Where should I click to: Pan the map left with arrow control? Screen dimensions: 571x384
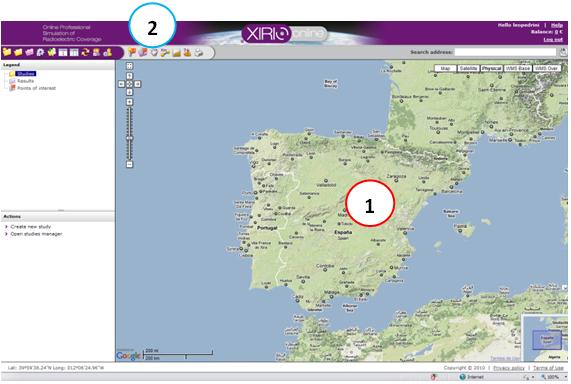pos(122,84)
